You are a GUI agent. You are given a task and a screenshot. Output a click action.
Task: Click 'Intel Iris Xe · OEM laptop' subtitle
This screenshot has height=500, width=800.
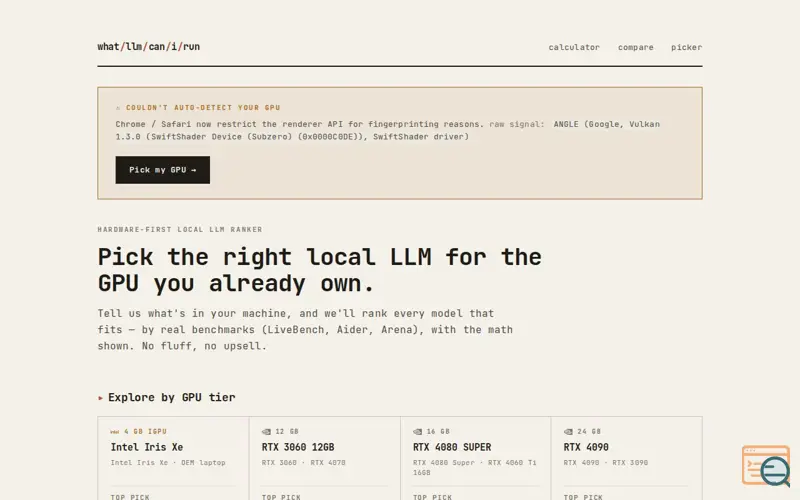click(168, 463)
